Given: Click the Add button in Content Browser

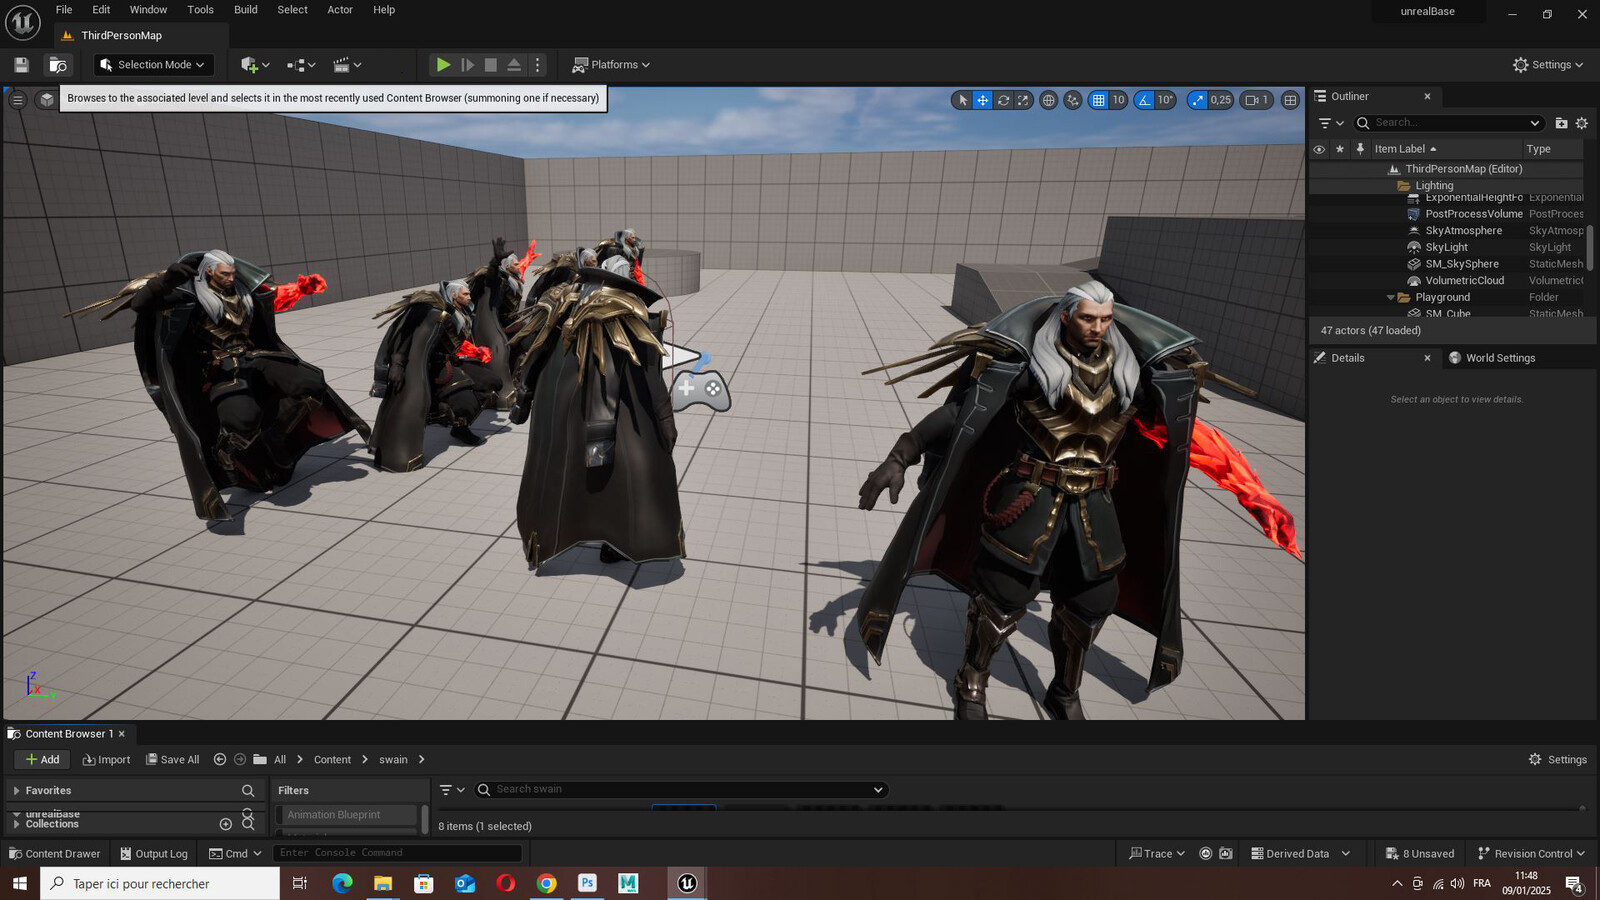Looking at the screenshot, I should tap(42, 760).
